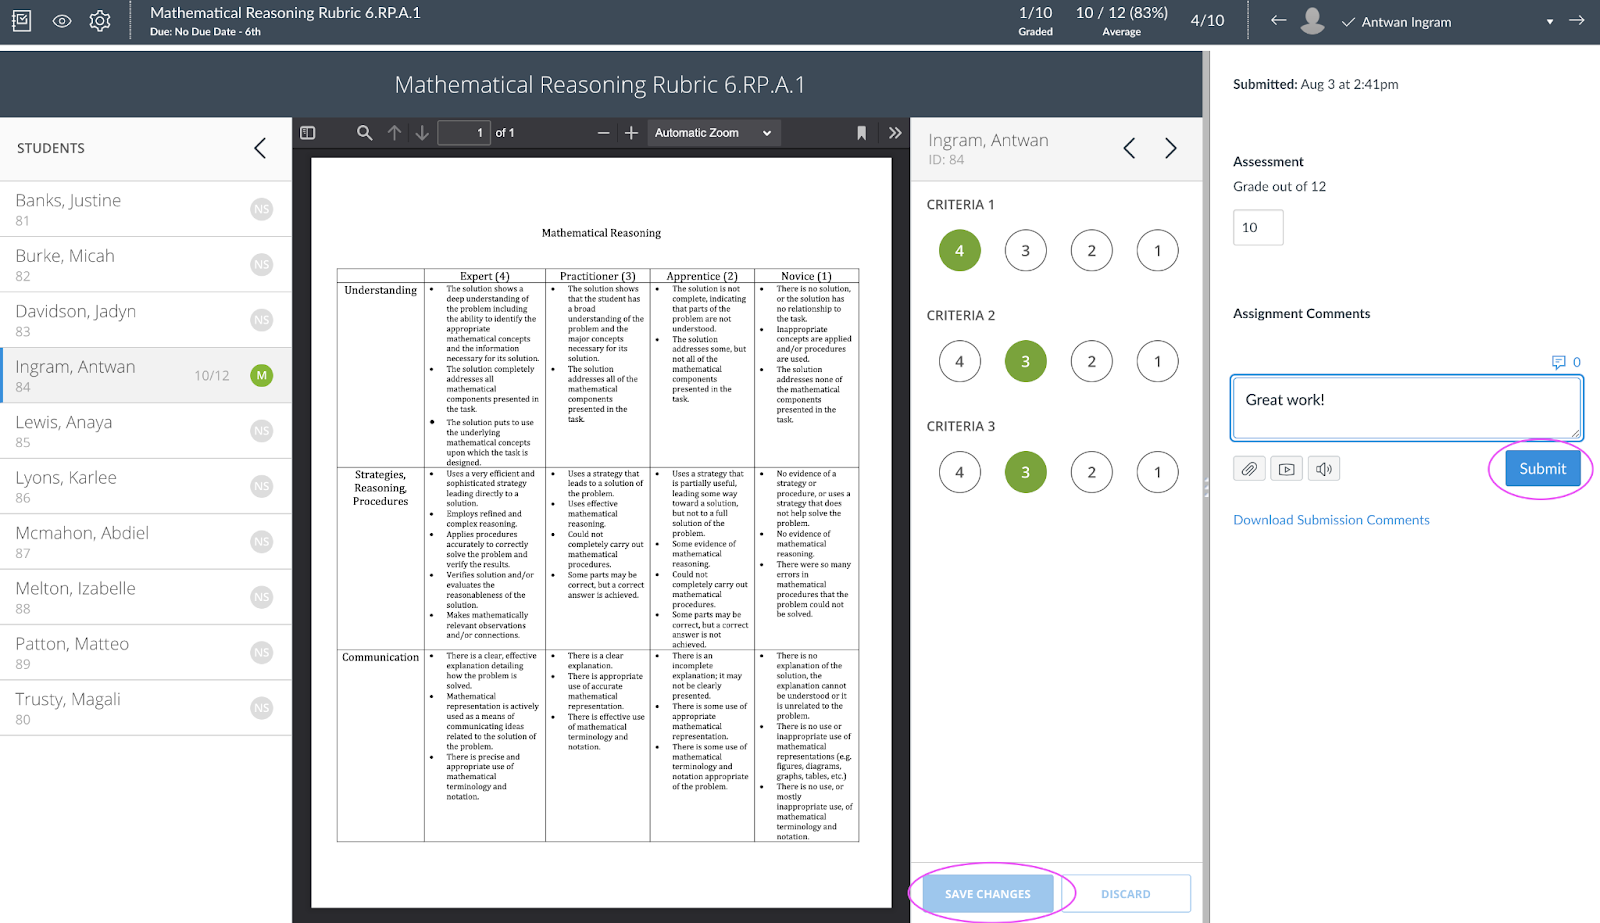Select student Melton, Izabelle
This screenshot has height=923, width=1600.
[x=146, y=597]
